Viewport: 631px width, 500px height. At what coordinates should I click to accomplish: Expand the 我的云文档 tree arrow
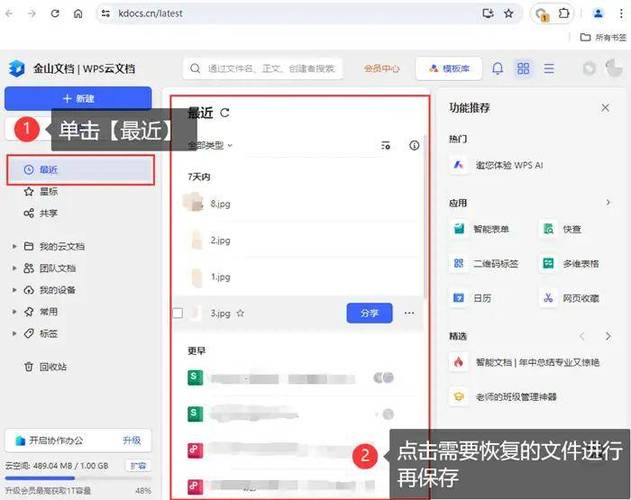14,246
